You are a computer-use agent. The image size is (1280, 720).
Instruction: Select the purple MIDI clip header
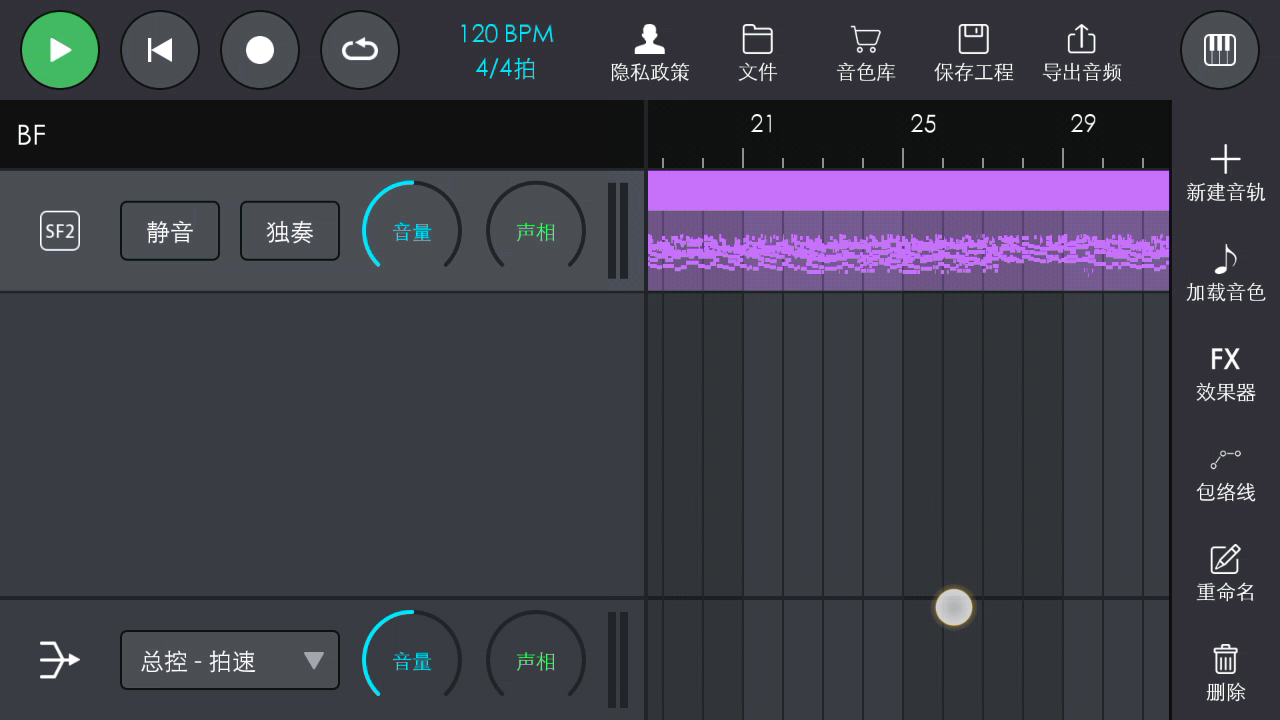pos(908,190)
